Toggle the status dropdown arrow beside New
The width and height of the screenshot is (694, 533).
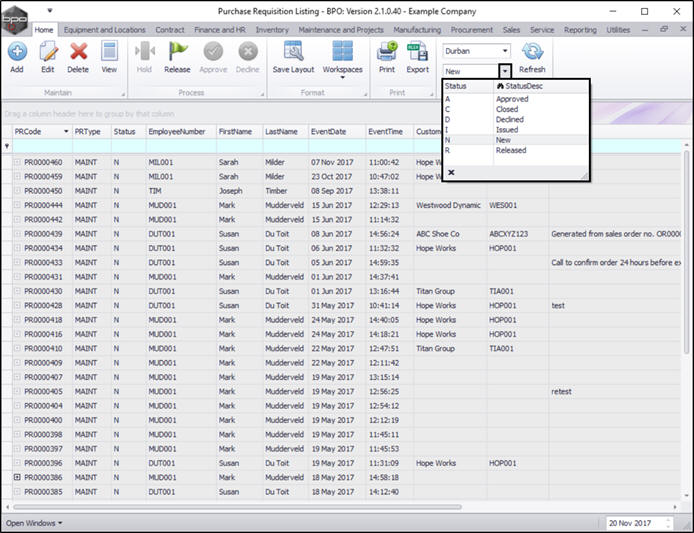[505, 72]
